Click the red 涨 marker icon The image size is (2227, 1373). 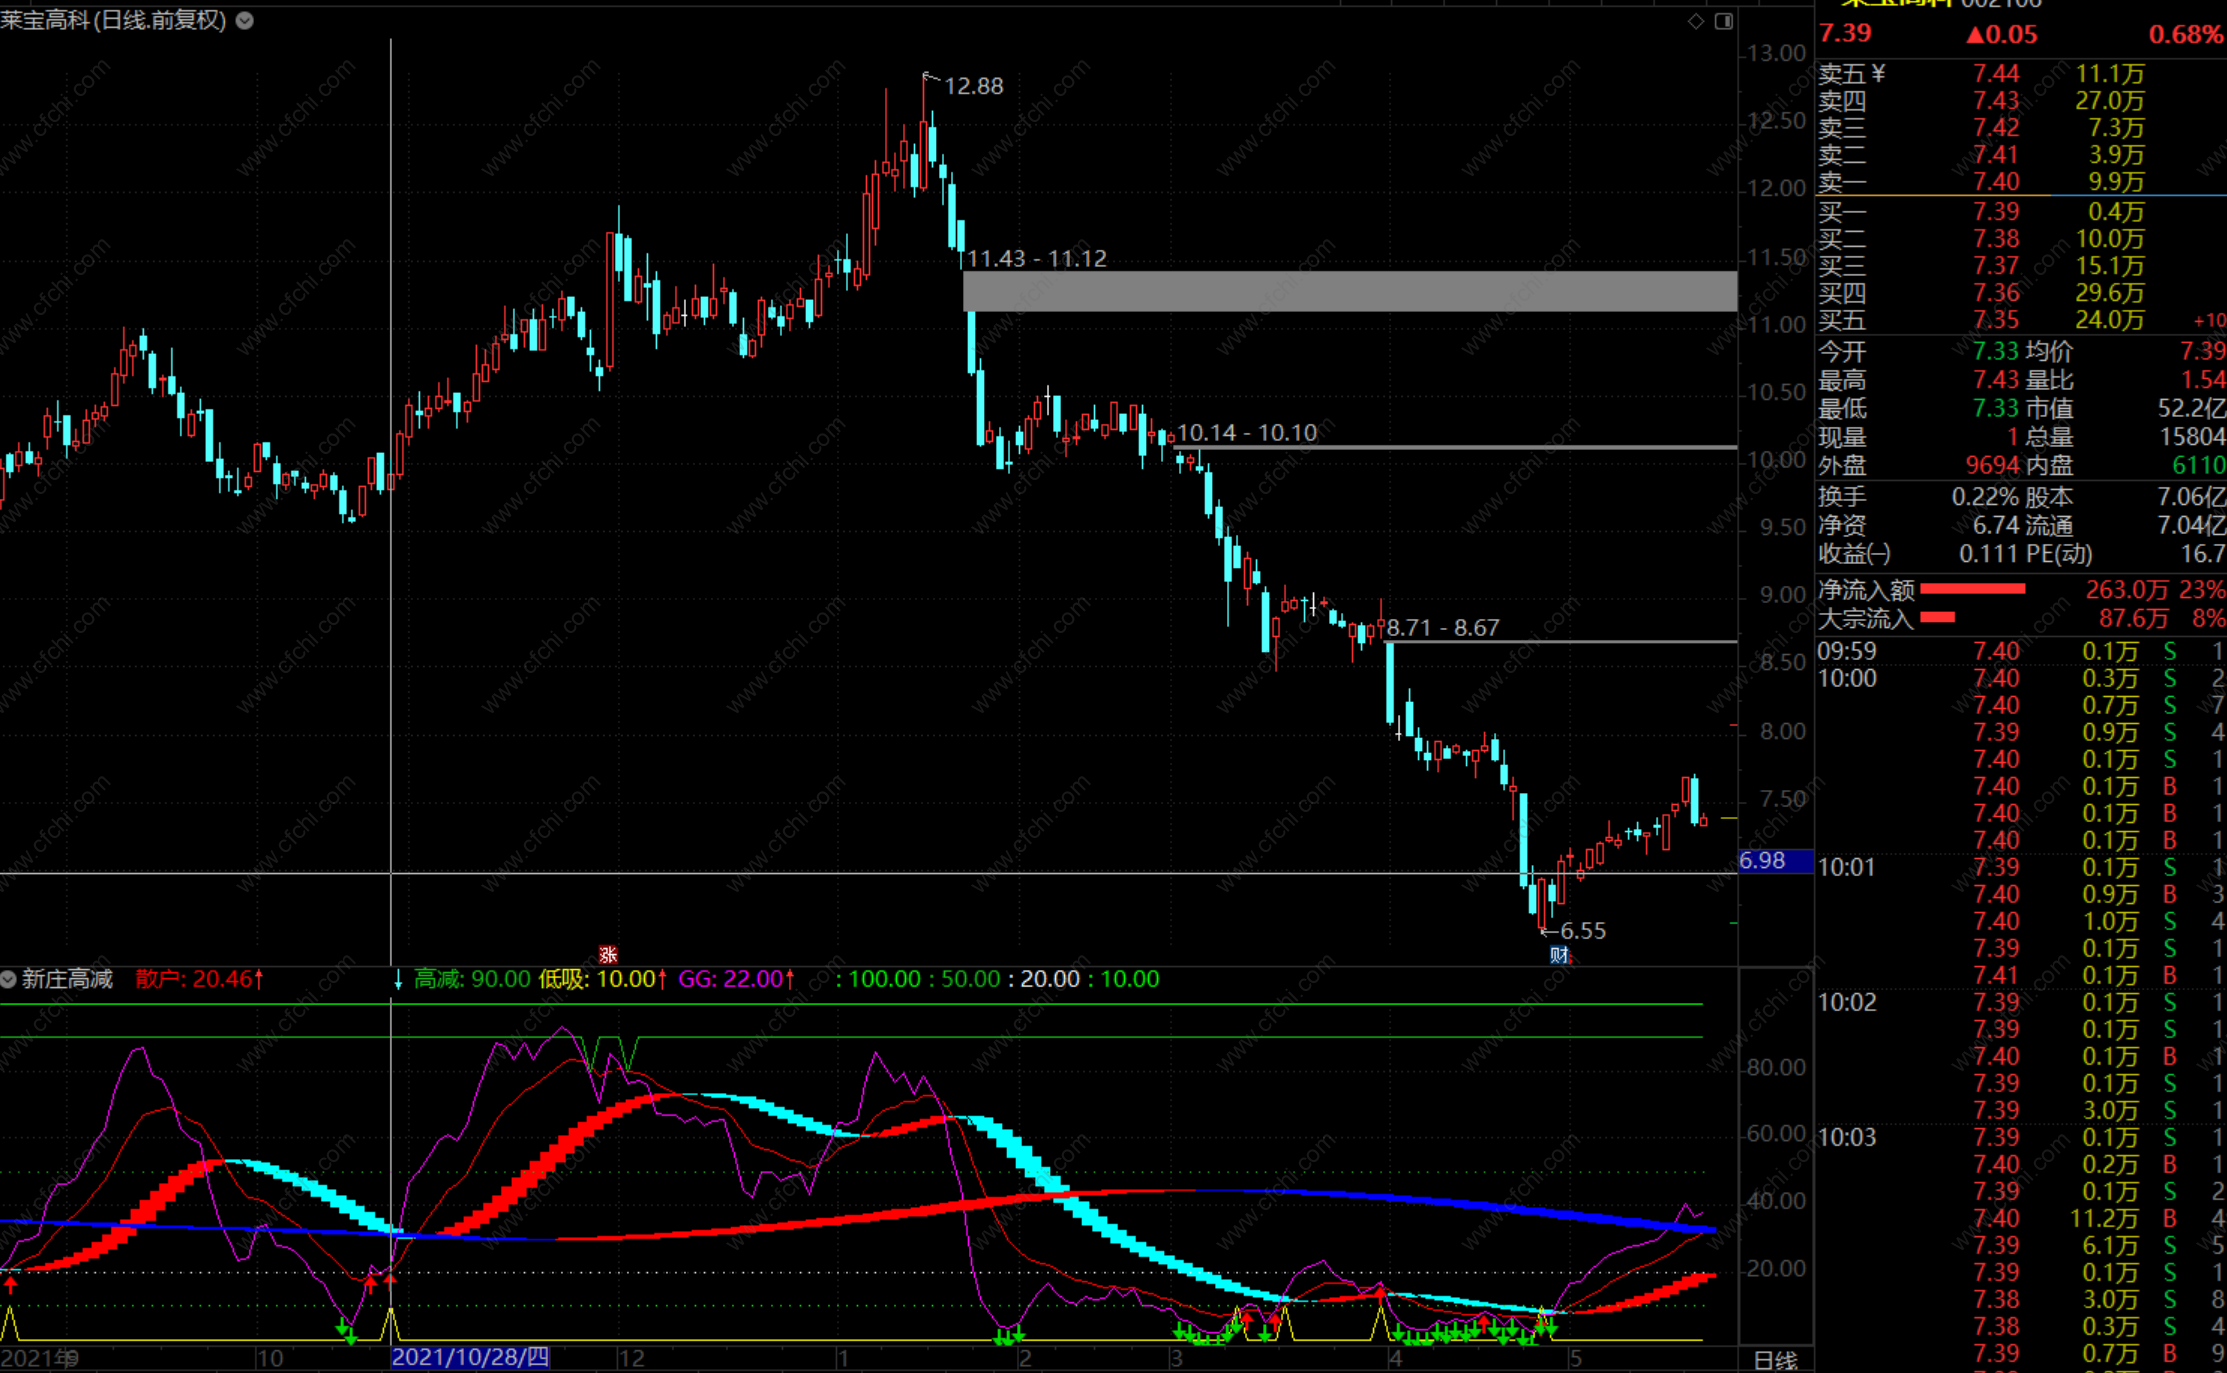point(608,955)
